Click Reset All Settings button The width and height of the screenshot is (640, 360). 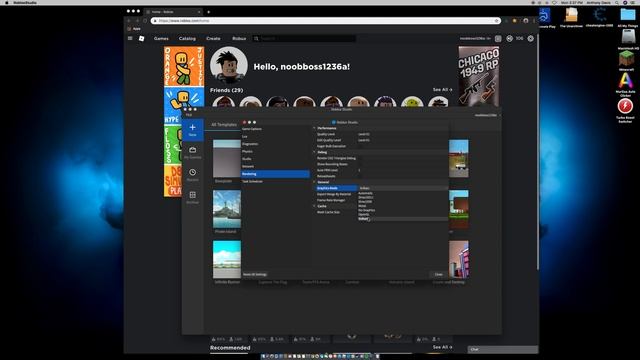tap(255, 274)
